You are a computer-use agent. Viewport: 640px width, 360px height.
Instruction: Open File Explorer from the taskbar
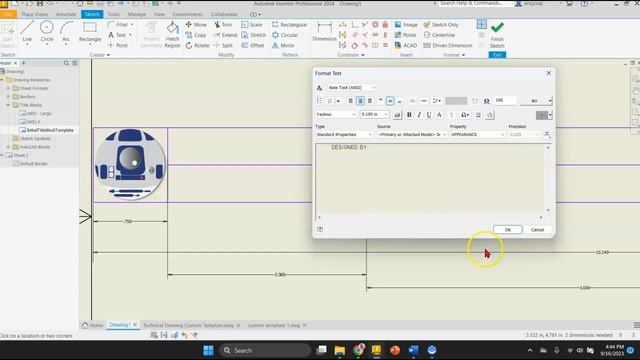340,350
